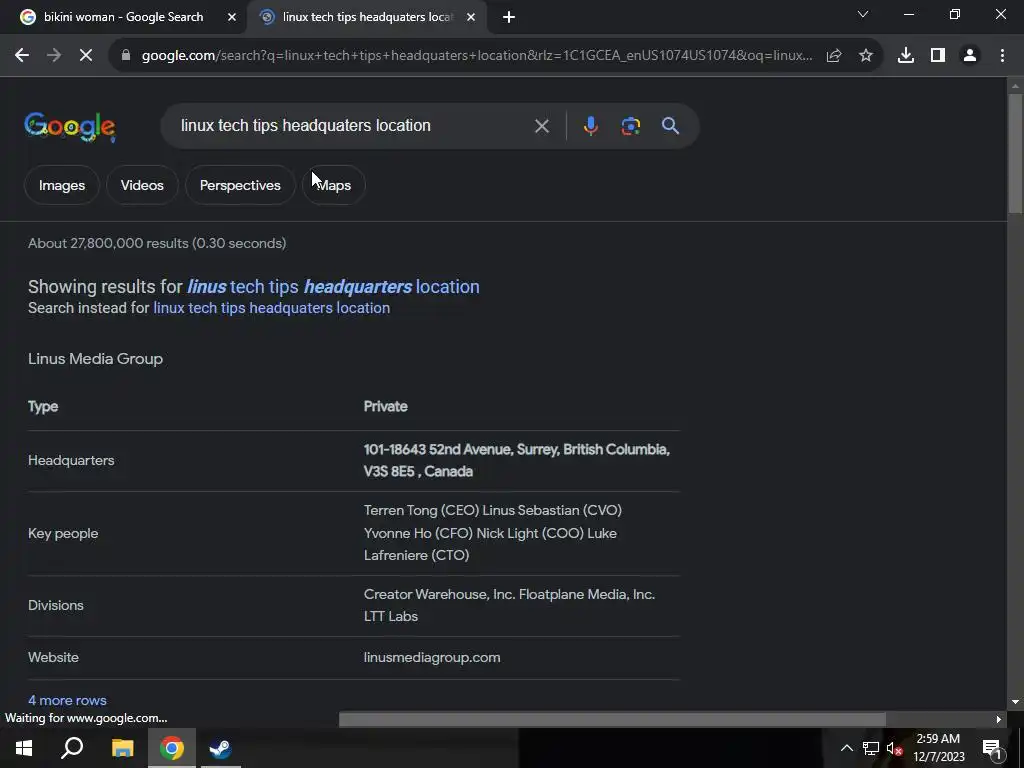This screenshot has height=768, width=1024.
Task: Open Steam from taskbar
Action: click(220, 748)
